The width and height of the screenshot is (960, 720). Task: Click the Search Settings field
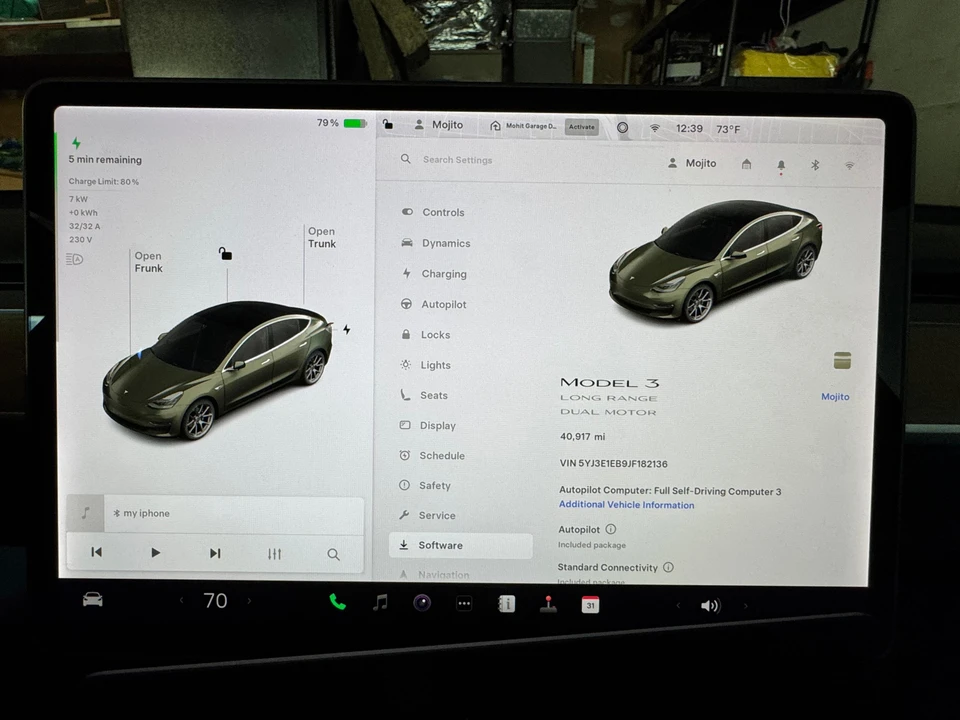pyautogui.click(x=457, y=160)
